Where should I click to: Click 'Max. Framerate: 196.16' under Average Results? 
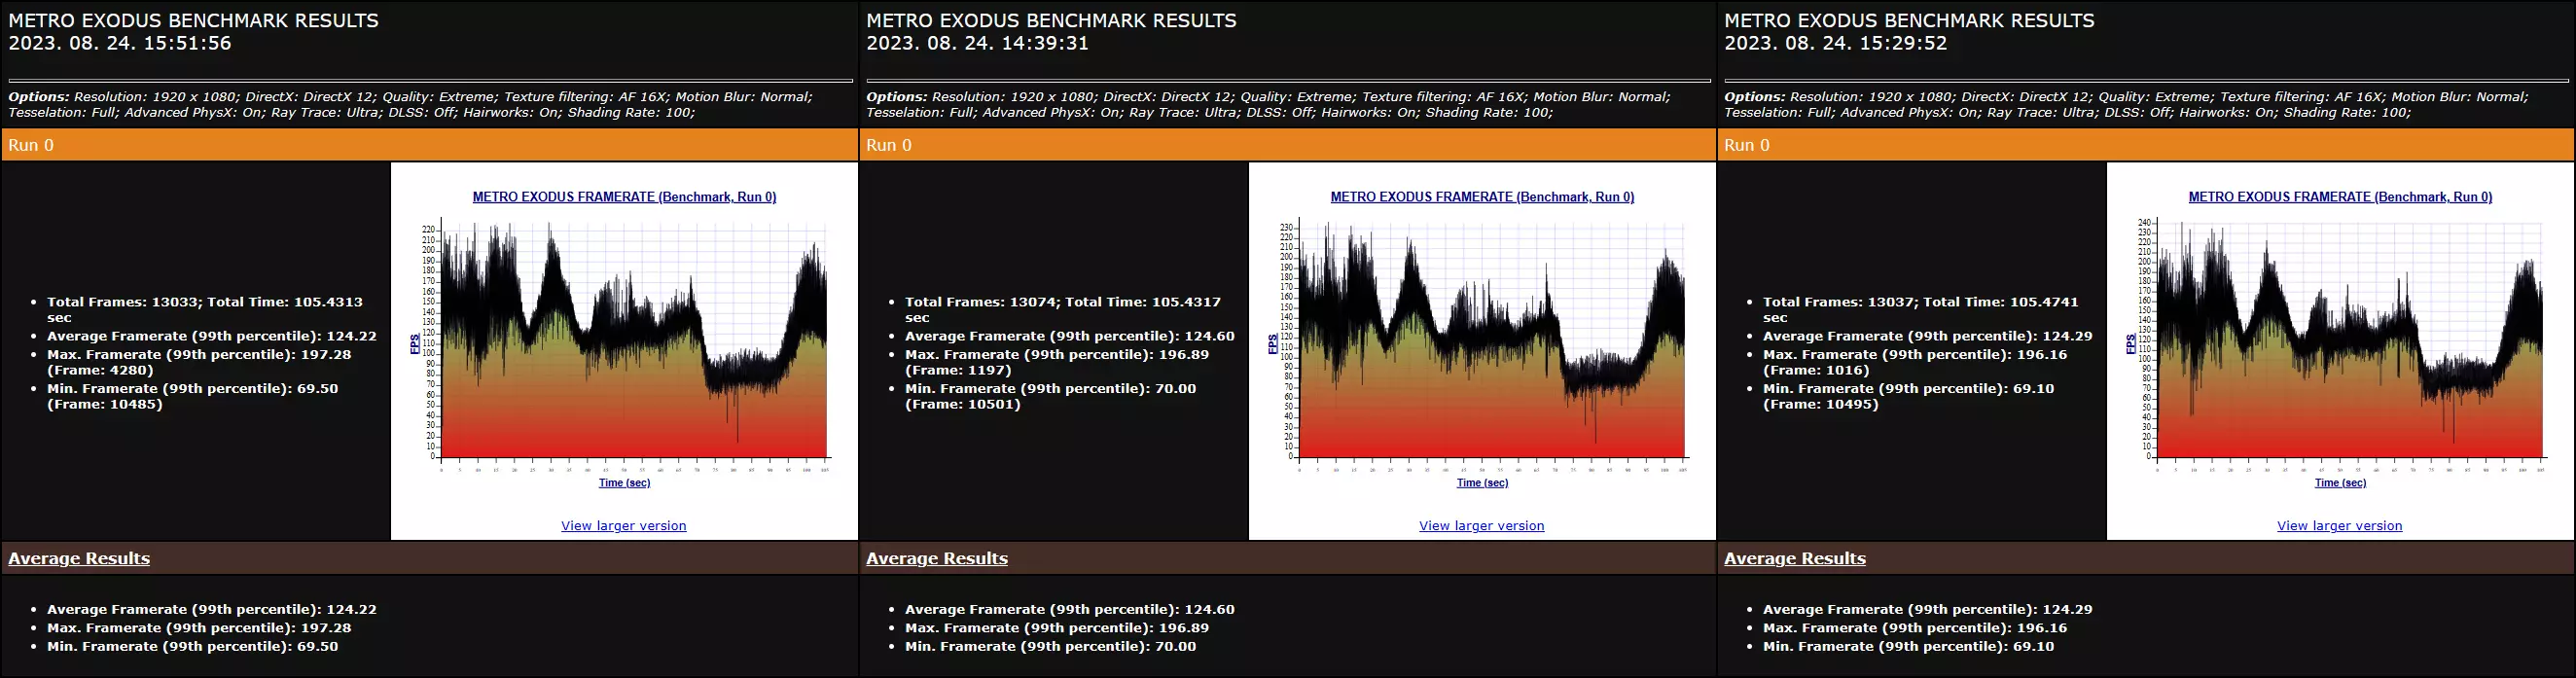pos(1915,628)
